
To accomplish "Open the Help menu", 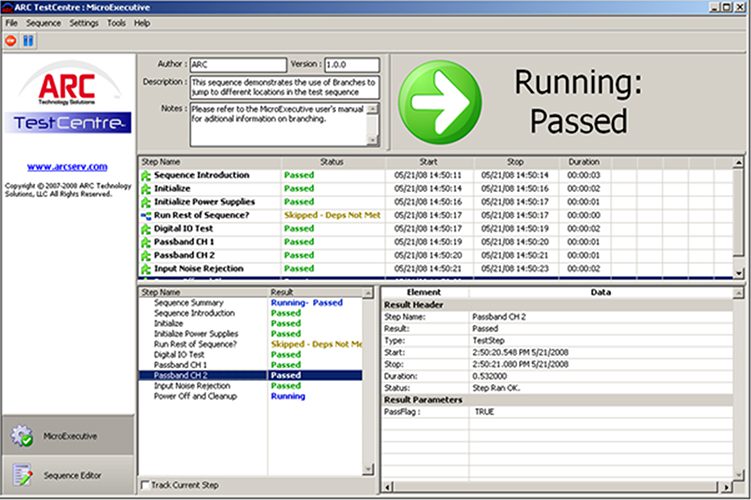I will 142,23.
